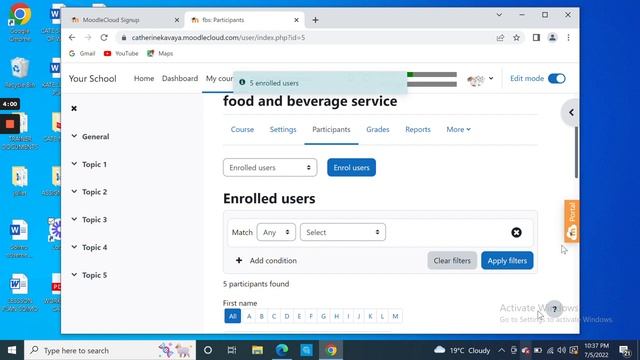The width and height of the screenshot is (640, 360).
Task: Filter first name by letter B
Action: coord(261,316)
